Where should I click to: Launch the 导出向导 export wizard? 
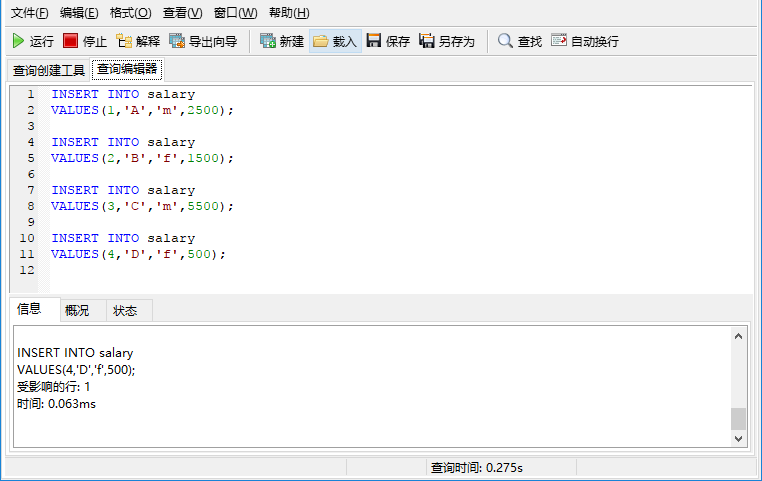click(203, 41)
